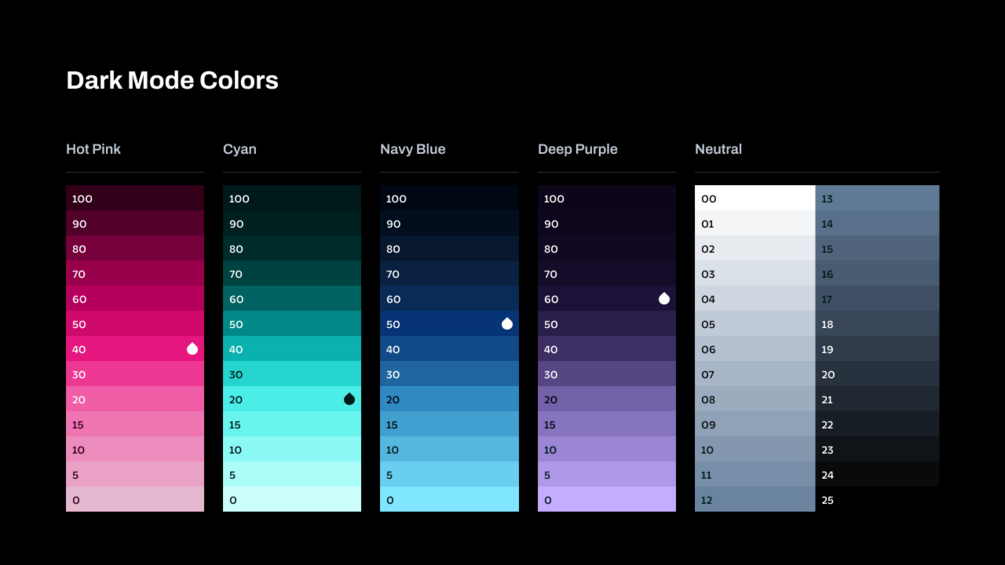
Task: Click the droplet icon on Hot Pink 40
Action: [x=192, y=349]
